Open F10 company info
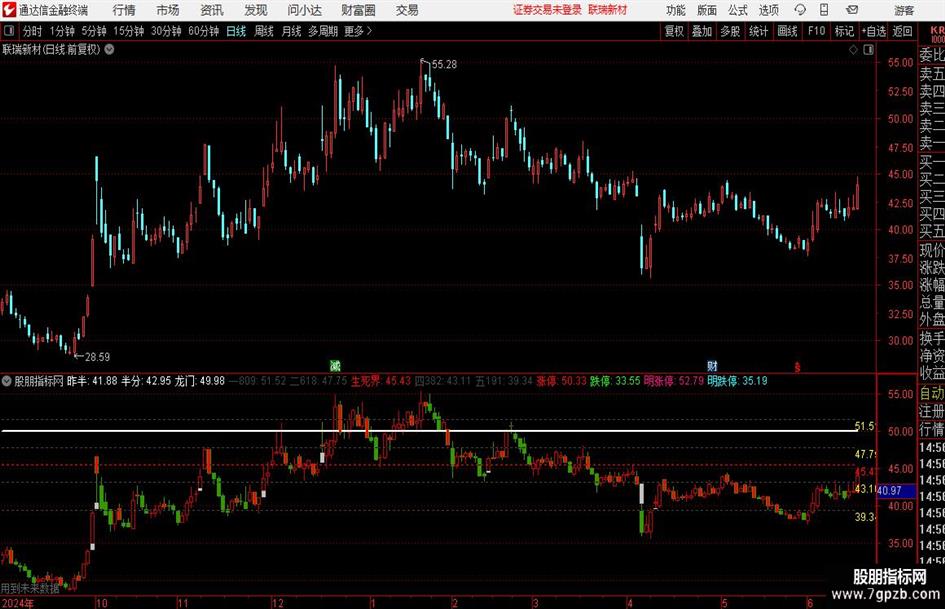Viewport: 945px width, 609px height. [x=817, y=31]
